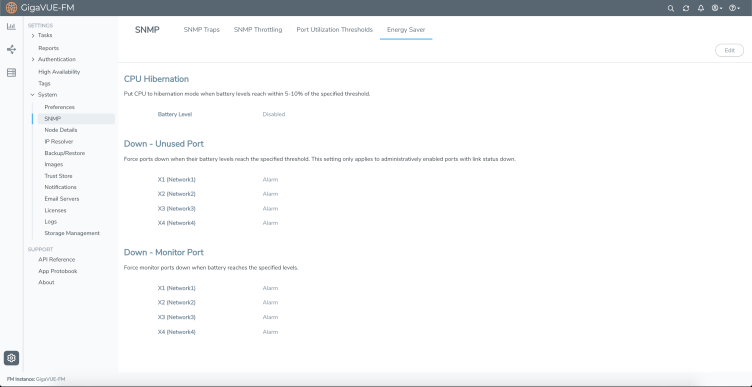
Task: Click X2 (Network2) under Down - Unused Port
Action: [x=176, y=194]
